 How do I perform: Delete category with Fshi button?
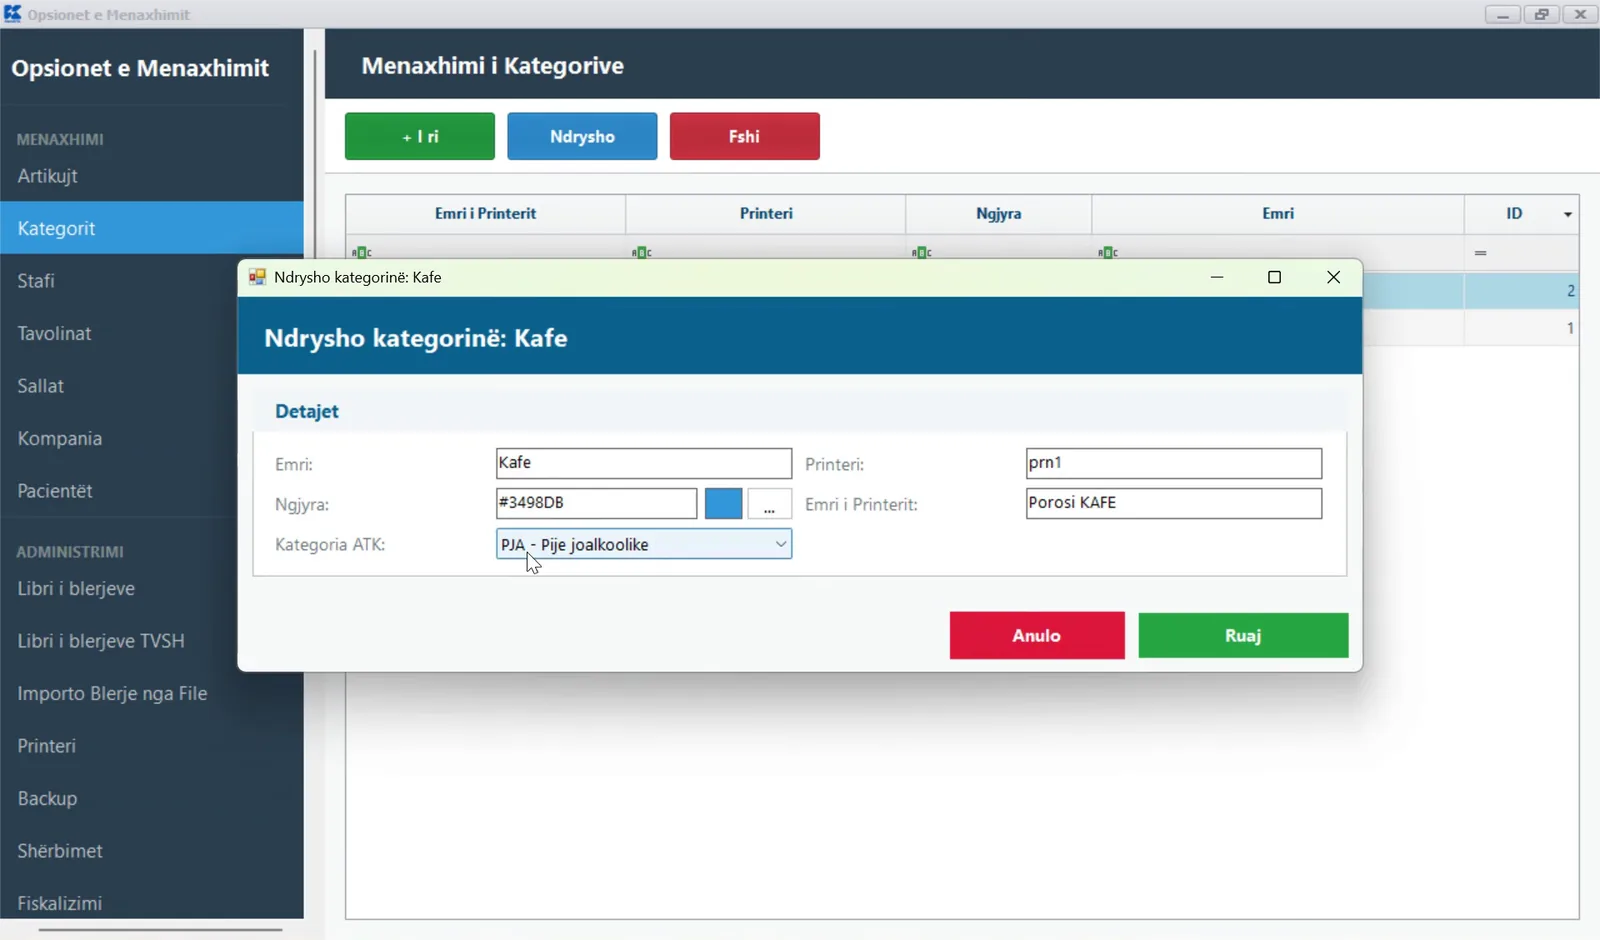coord(745,137)
